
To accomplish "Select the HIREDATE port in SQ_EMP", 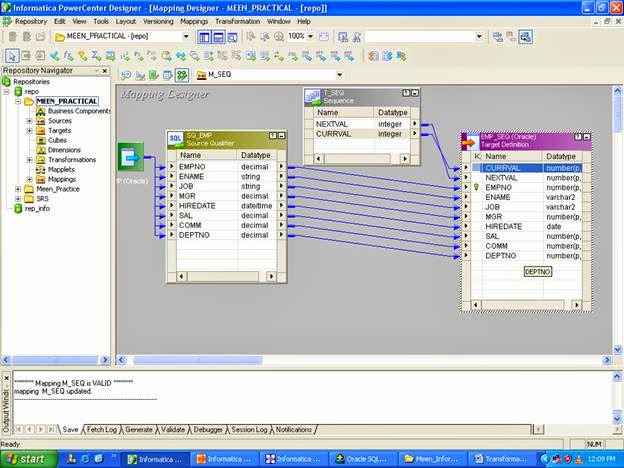I will [226, 206].
